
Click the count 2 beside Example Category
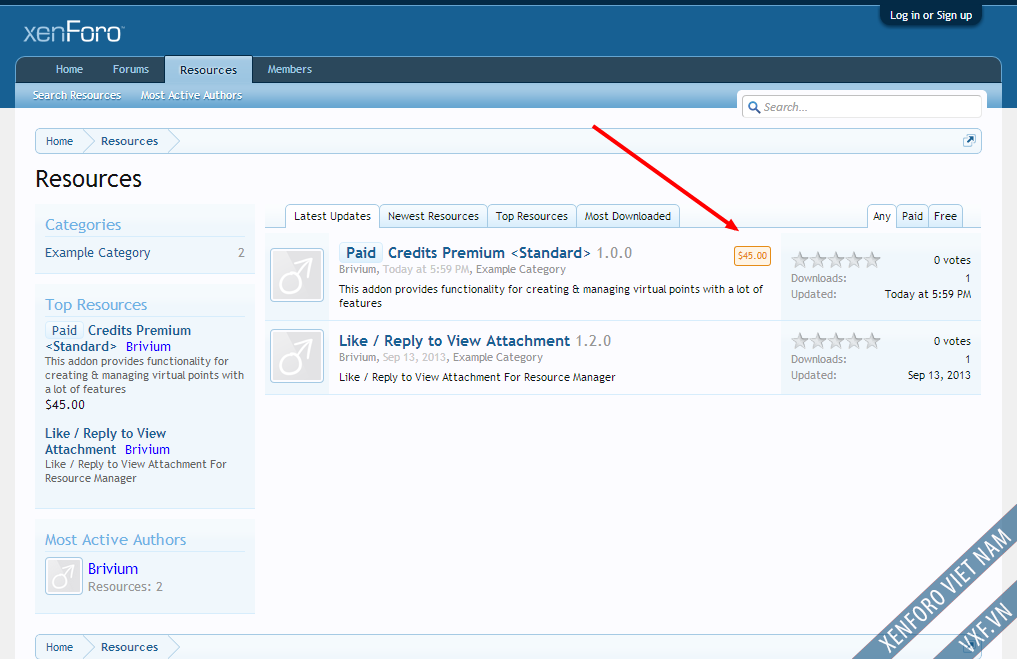(241, 253)
